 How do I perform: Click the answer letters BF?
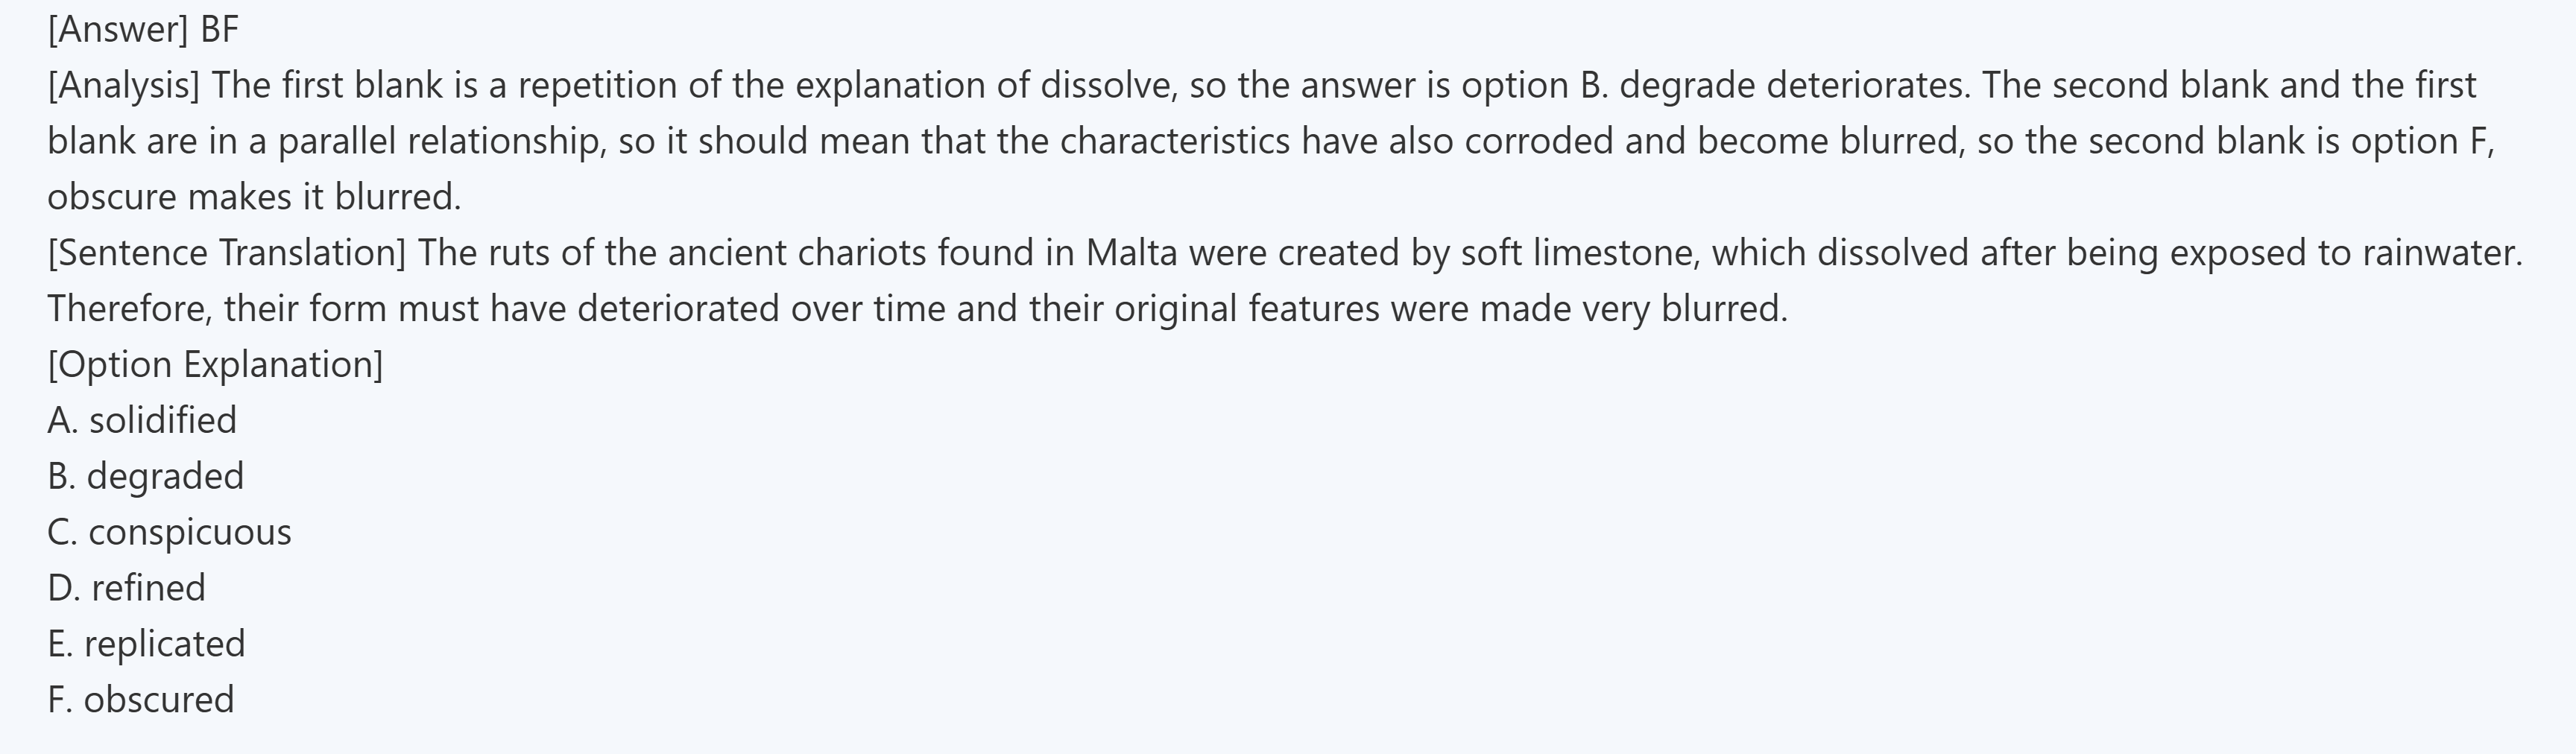(x=219, y=30)
